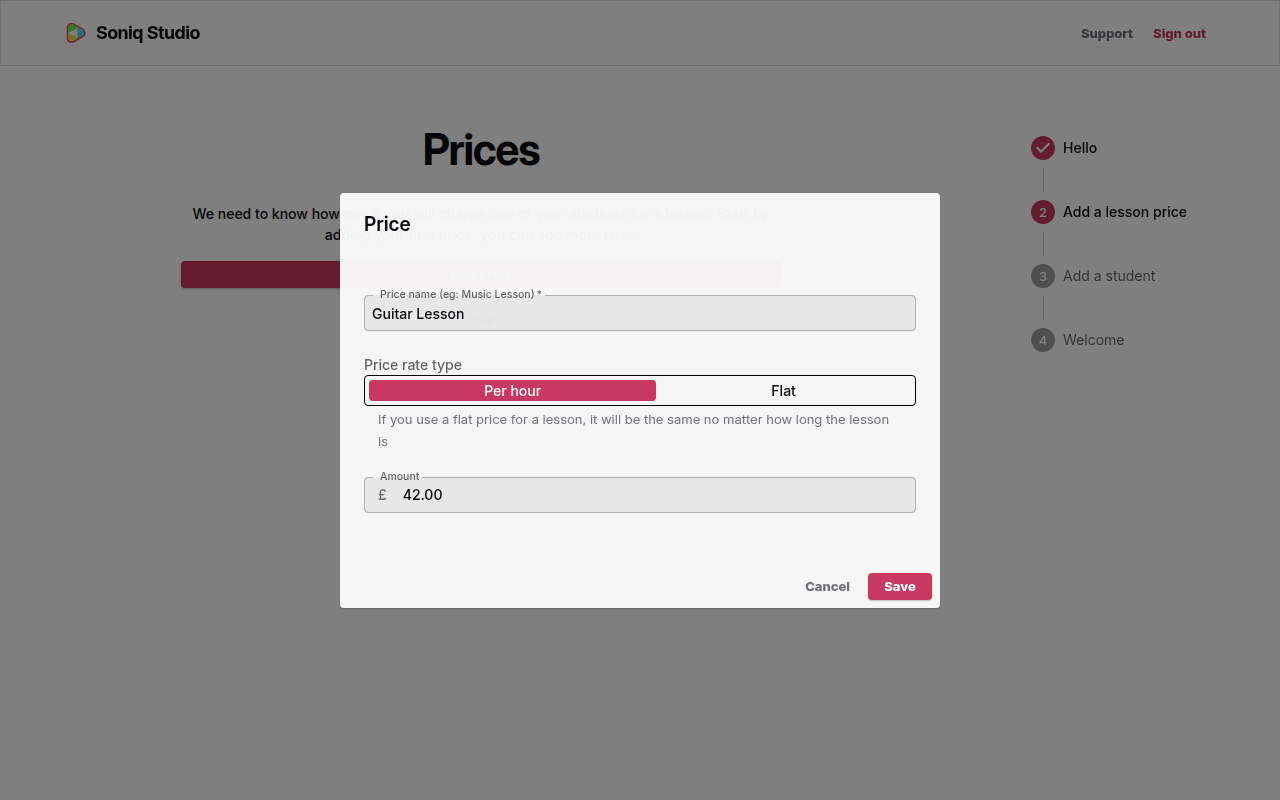Click the Soniq Studio brand name

[148, 33]
